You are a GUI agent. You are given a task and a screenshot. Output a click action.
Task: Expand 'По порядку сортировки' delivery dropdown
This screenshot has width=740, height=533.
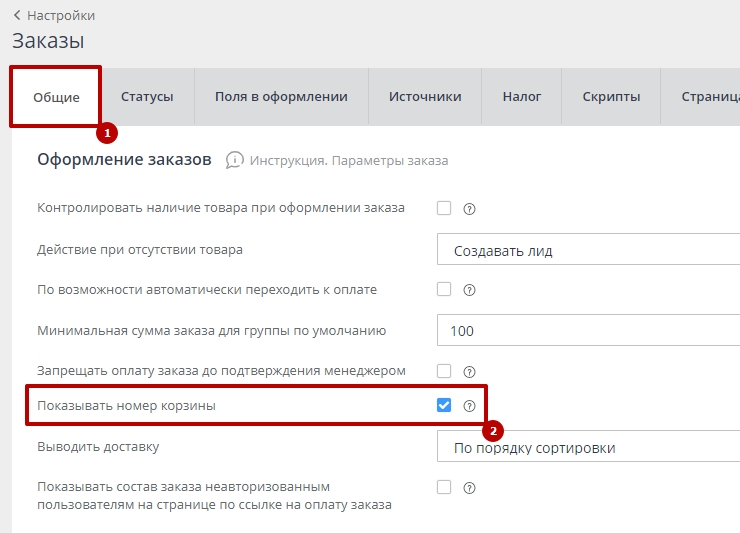[588, 447]
